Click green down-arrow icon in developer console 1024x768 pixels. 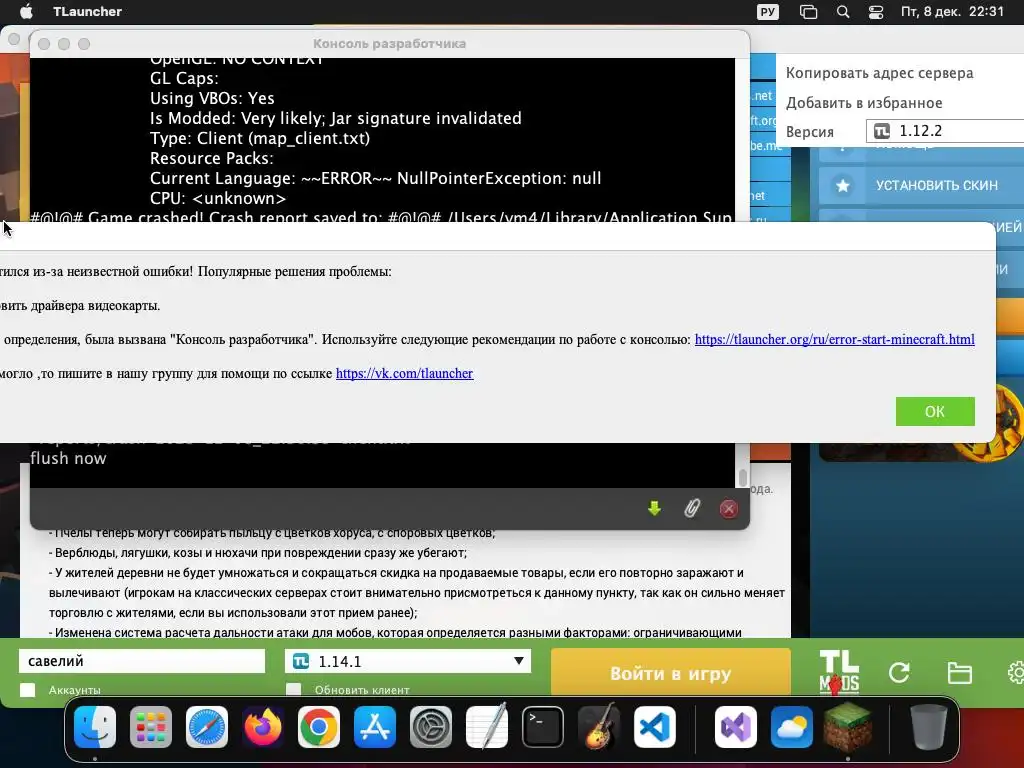pyautogui.click(x=654, y=508)
